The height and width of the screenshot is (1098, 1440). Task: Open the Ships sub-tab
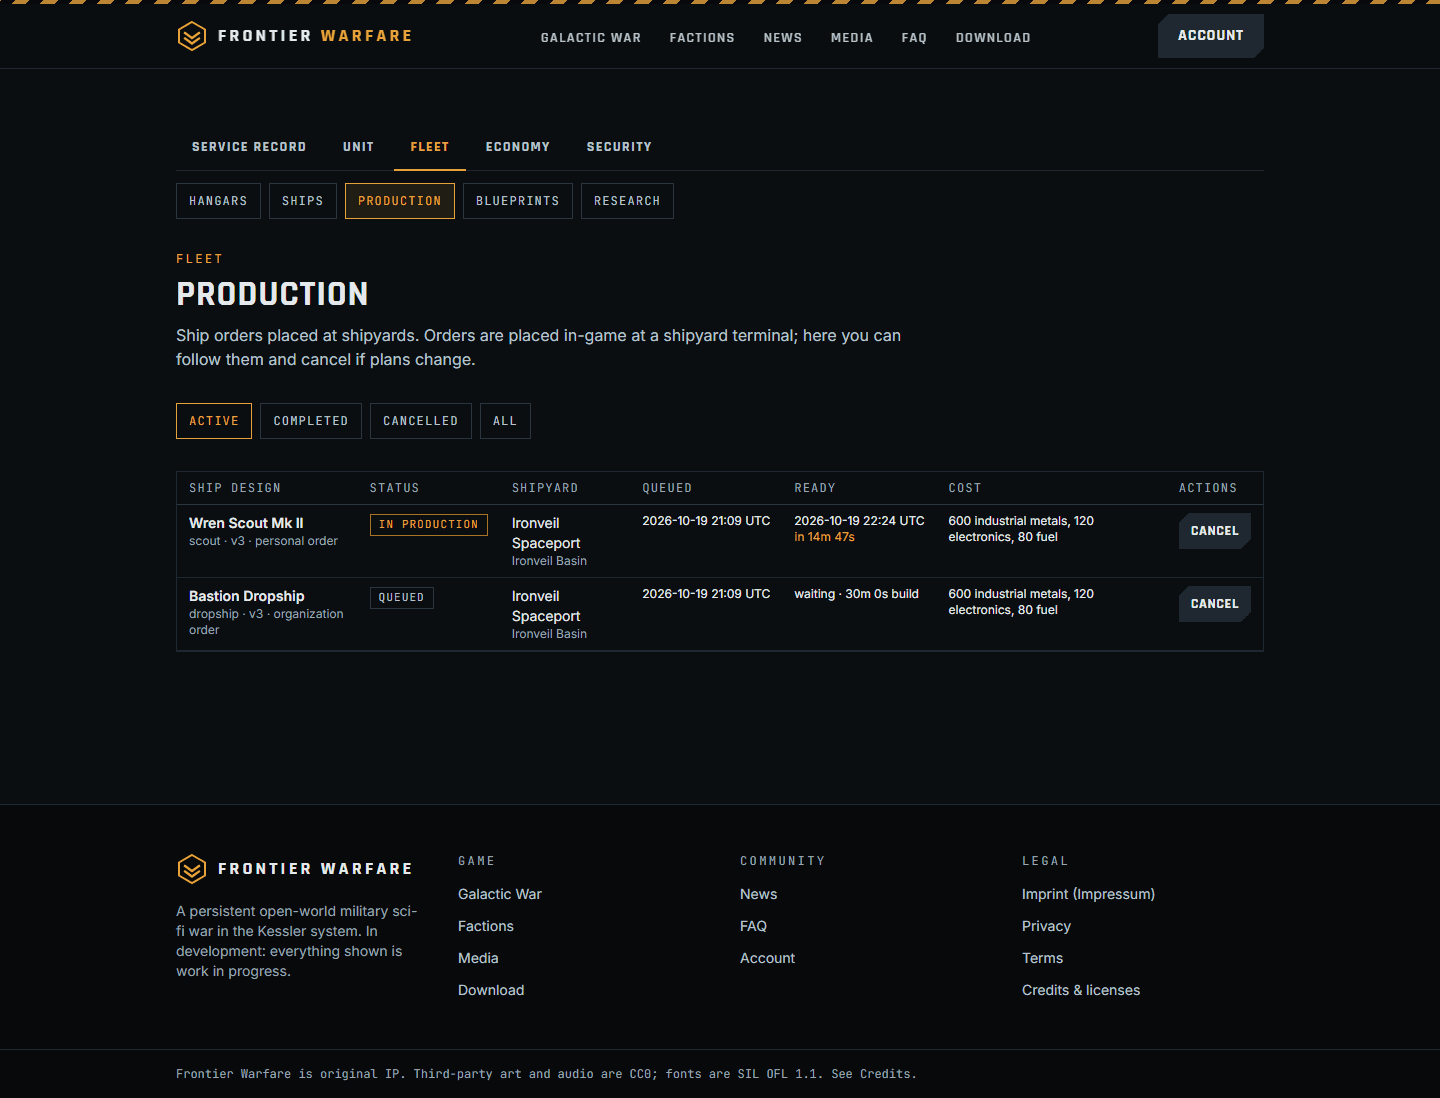tap(303, 201)
